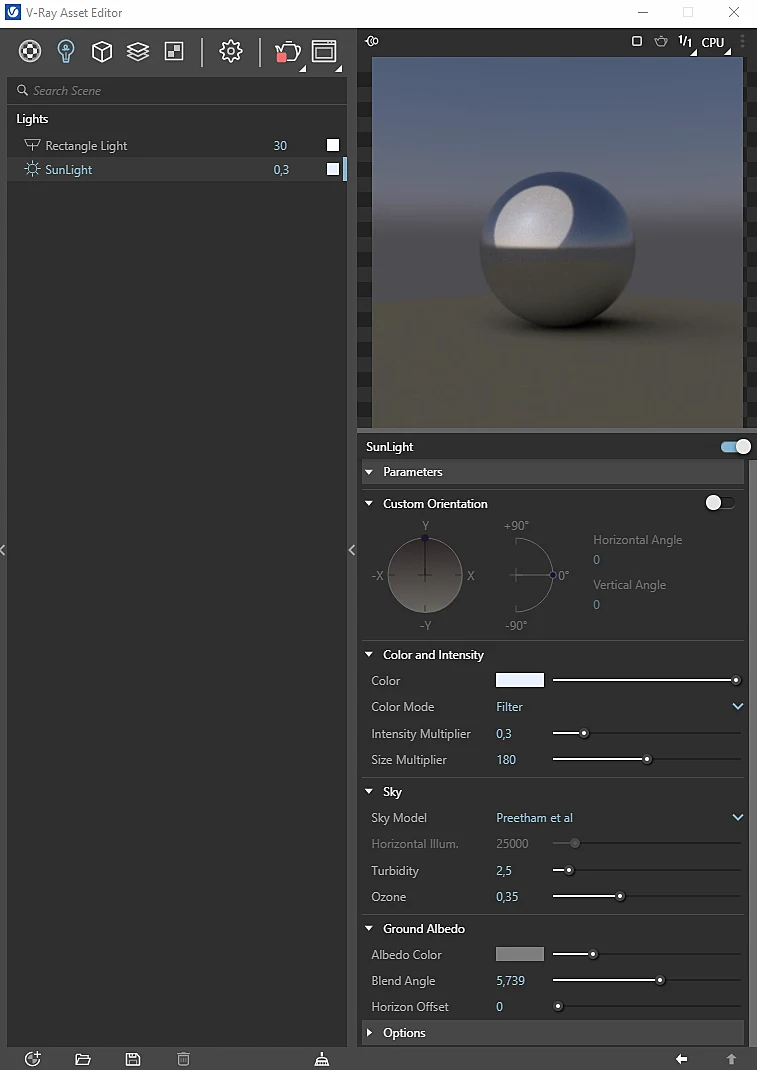757x1070 pixels.
Task: Click the save asset floppy icon
Action: pos(133,1058)
